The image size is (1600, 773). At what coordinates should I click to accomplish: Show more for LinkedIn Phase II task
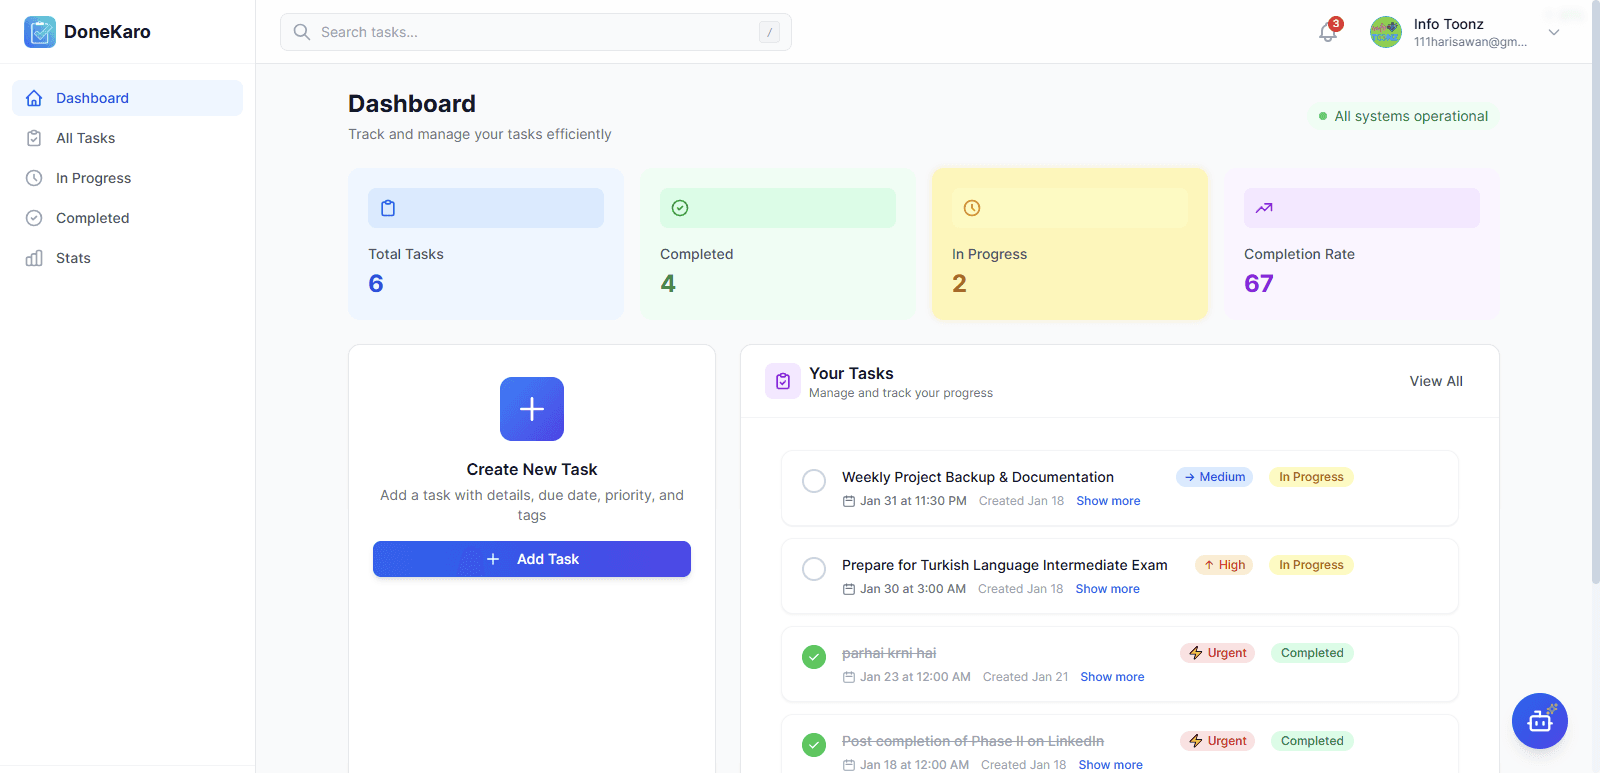(x=1110, y=765)
